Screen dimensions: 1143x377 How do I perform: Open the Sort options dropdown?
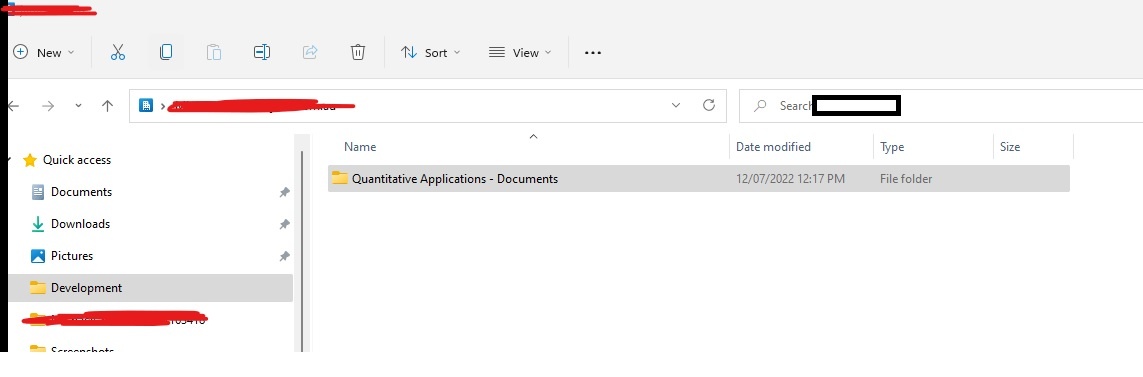coord(431,53)
